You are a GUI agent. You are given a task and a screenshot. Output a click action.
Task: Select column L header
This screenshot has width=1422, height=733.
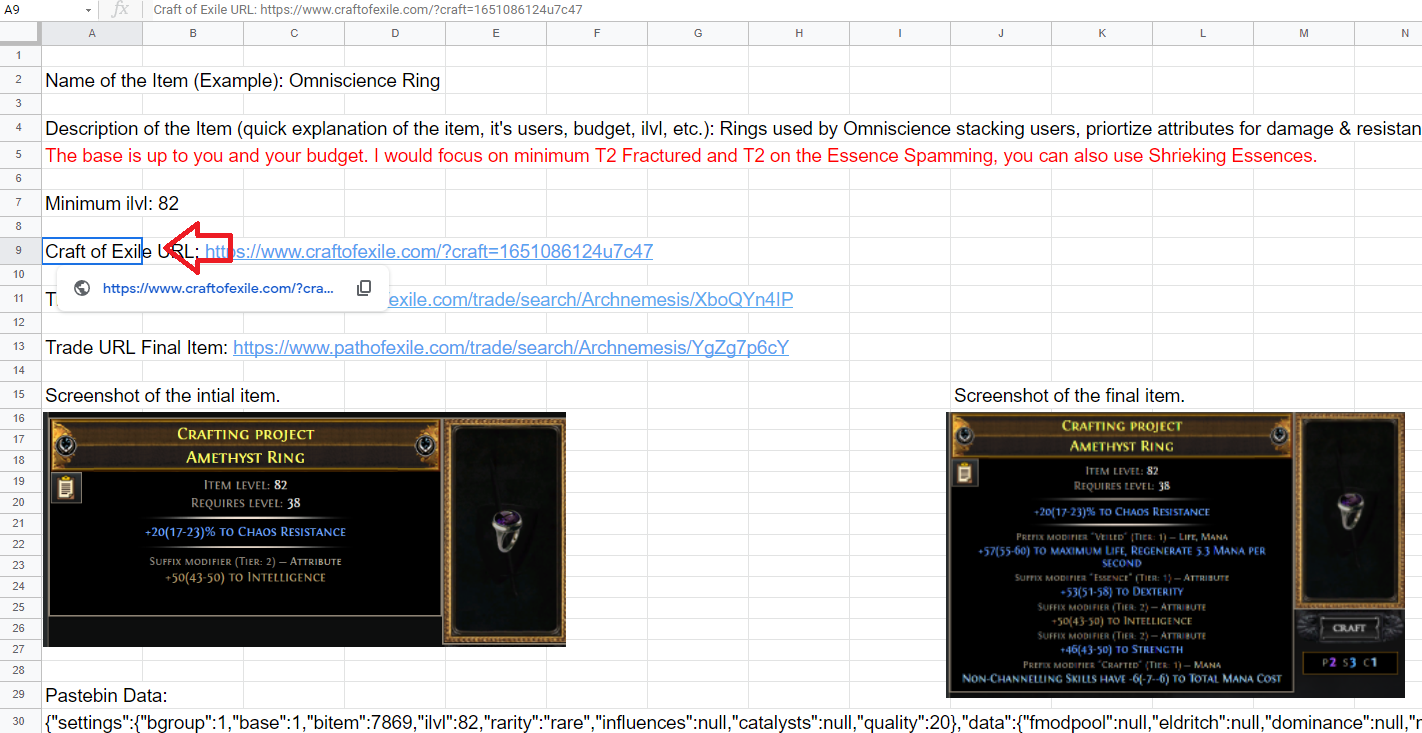click(x=1203, y=33)
